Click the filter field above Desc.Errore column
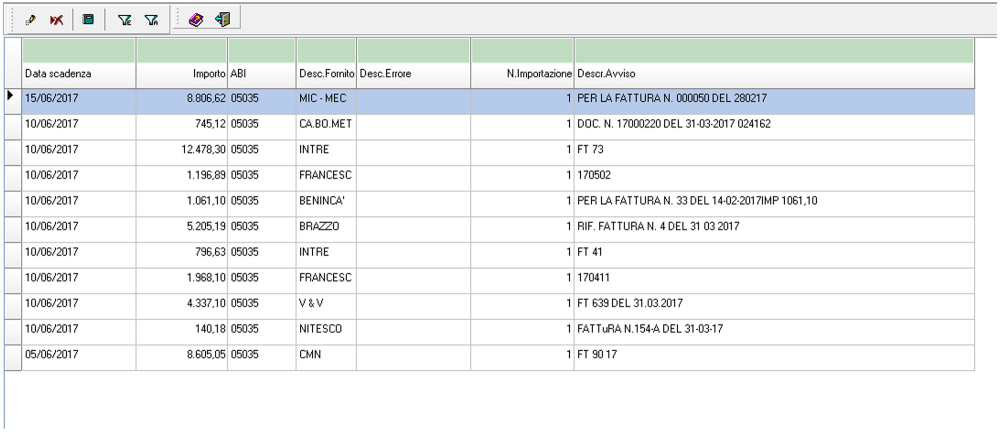The image size is (1000, 432). click(x=413, y=50)
